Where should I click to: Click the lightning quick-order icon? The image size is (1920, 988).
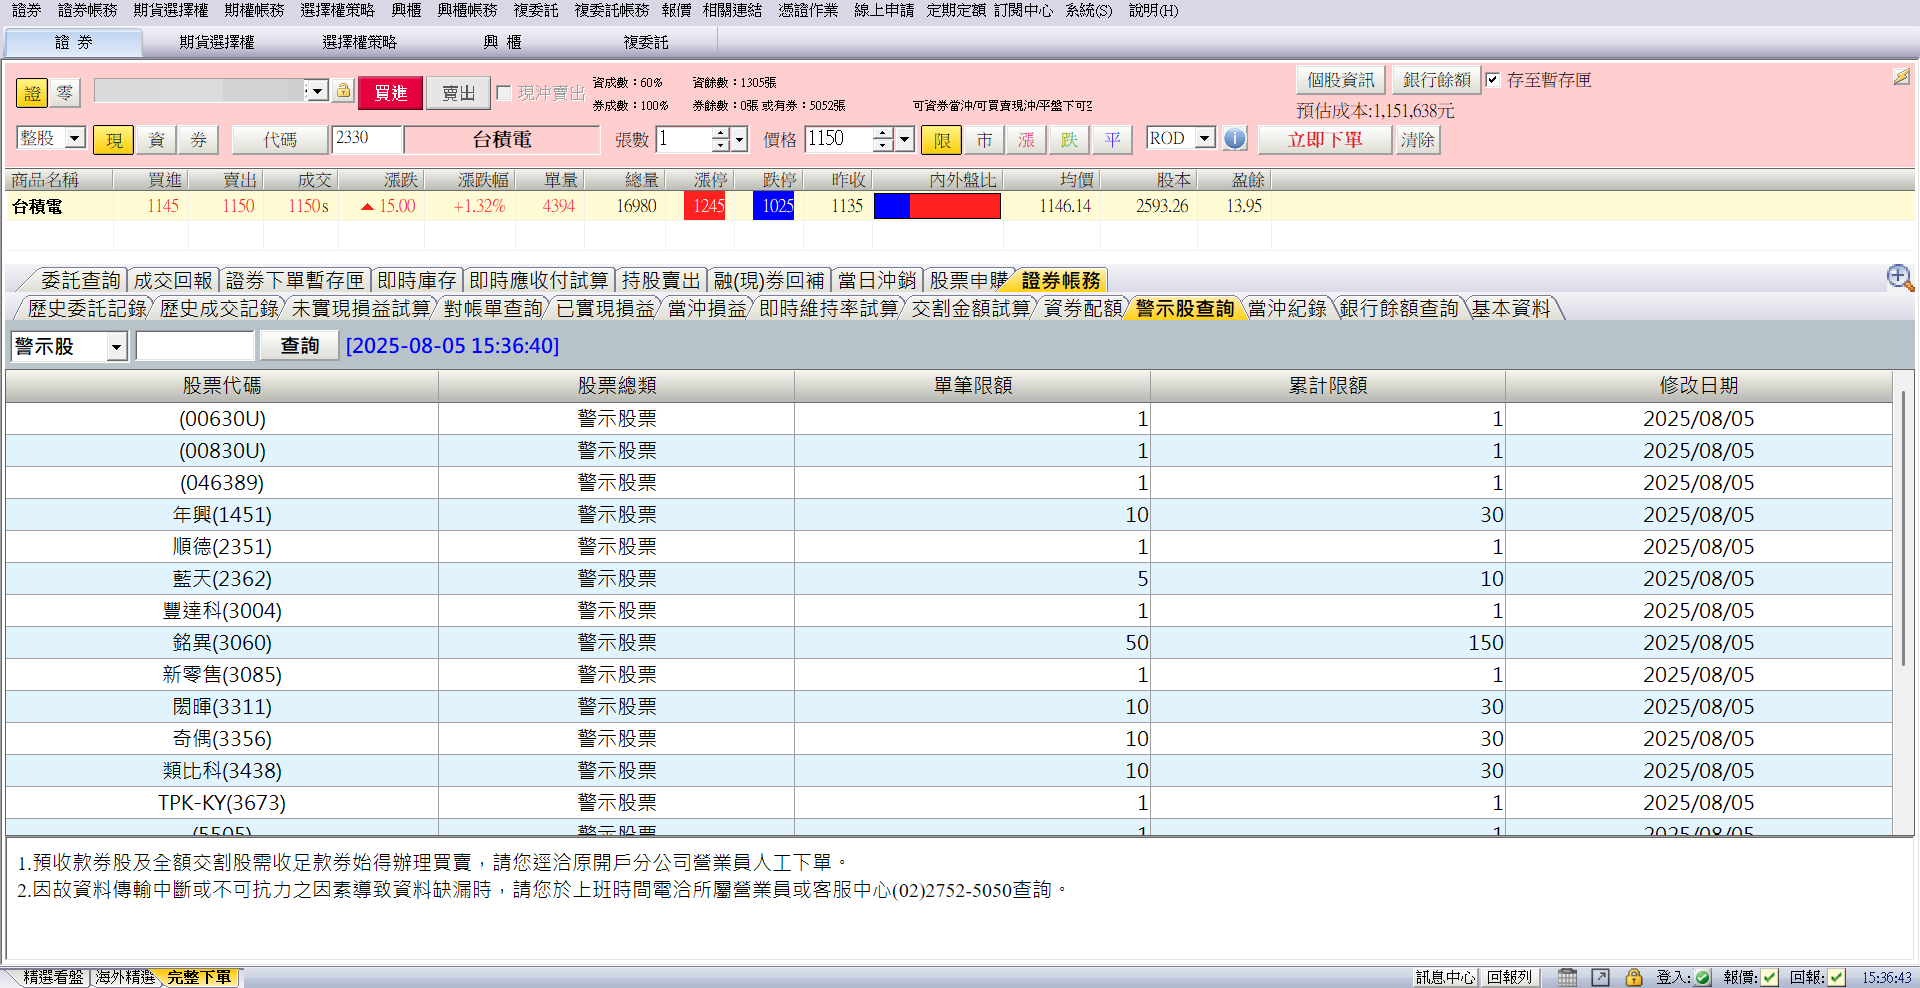click(x=1901, y=77)
